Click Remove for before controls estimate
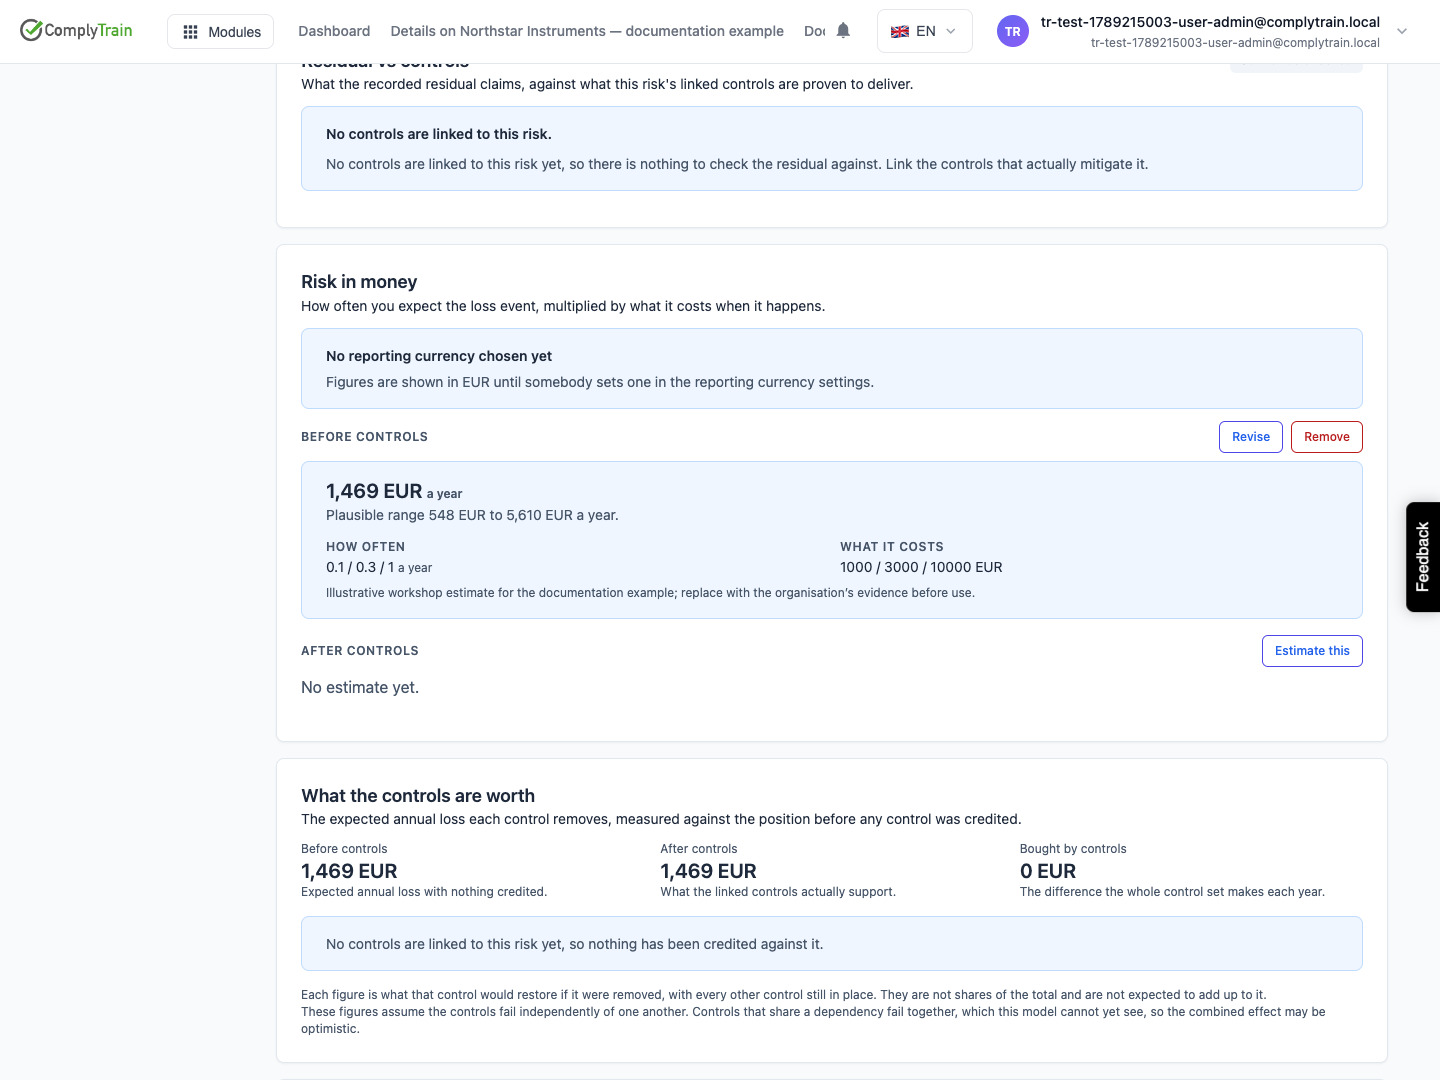The image size is (1440, 1080). click(x=1326, y=437)
